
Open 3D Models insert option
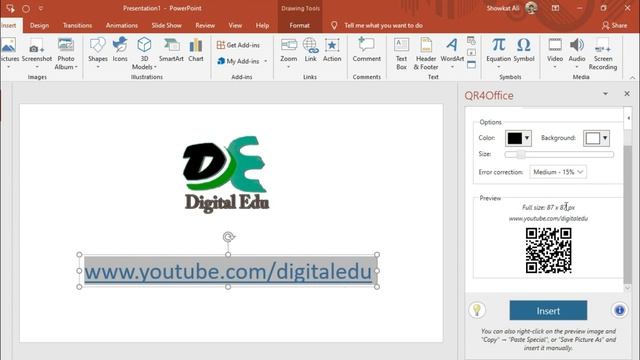tap(144, 53)
